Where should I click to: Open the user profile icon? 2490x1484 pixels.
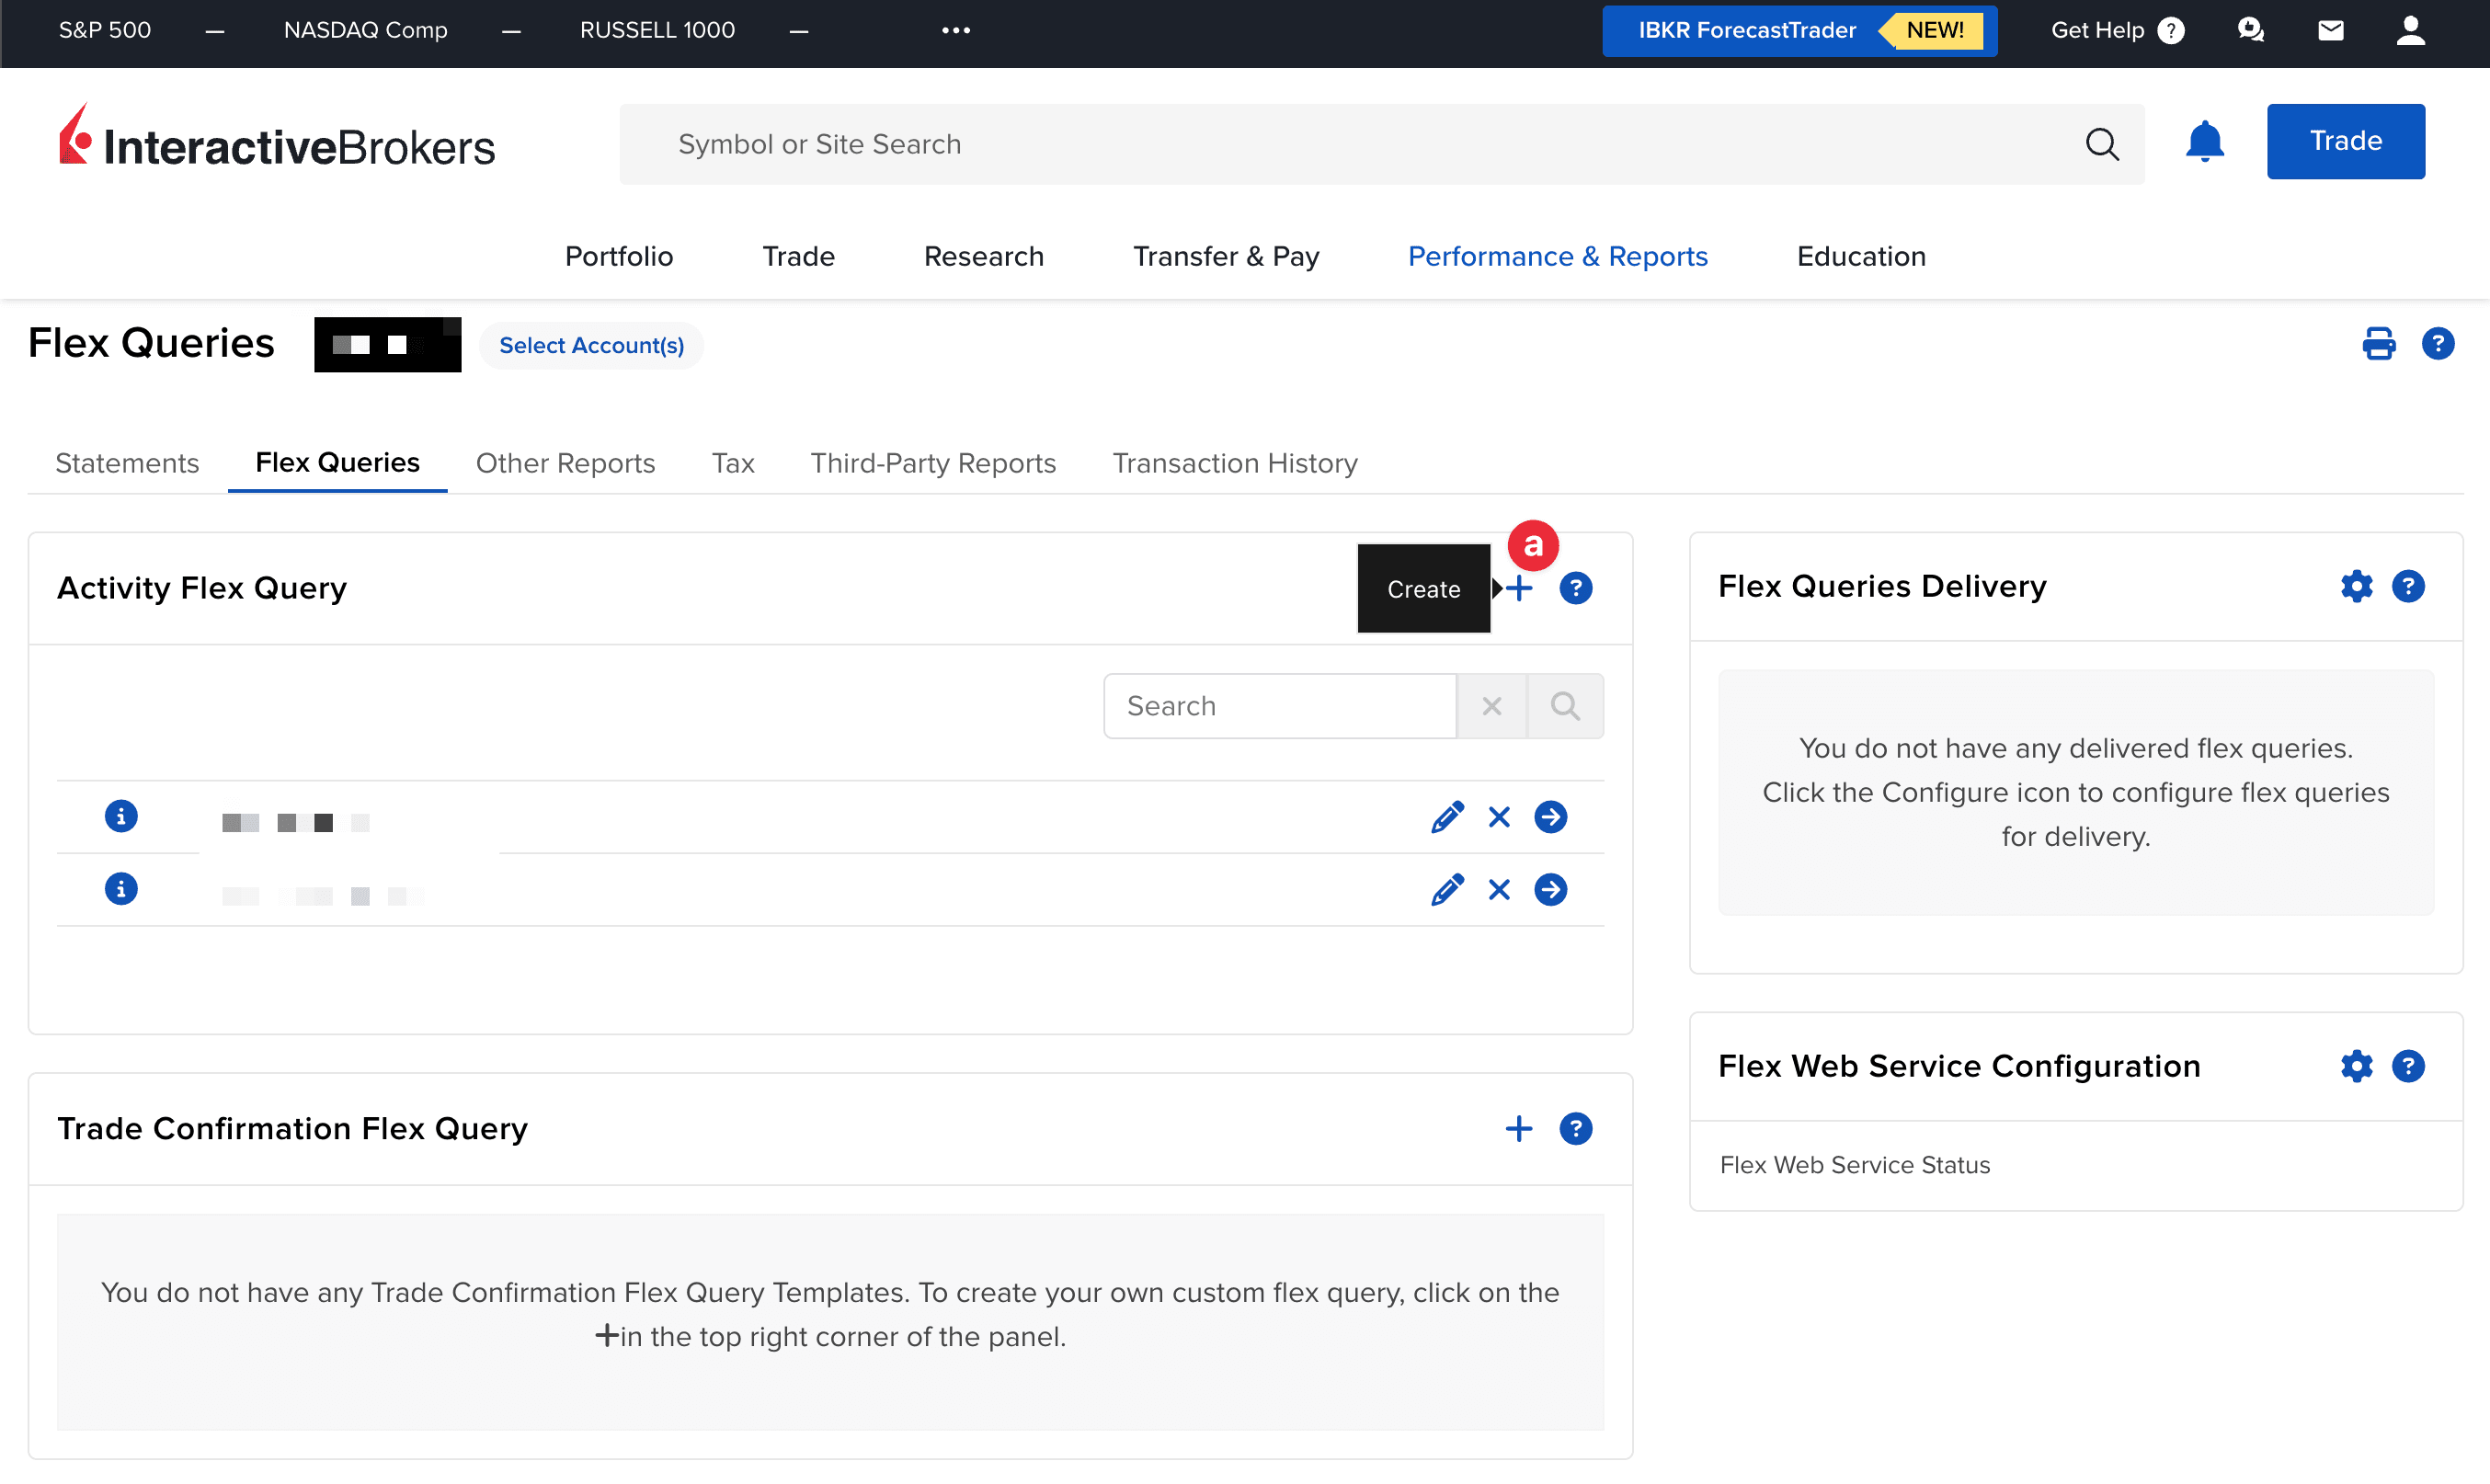[2410, 30]
